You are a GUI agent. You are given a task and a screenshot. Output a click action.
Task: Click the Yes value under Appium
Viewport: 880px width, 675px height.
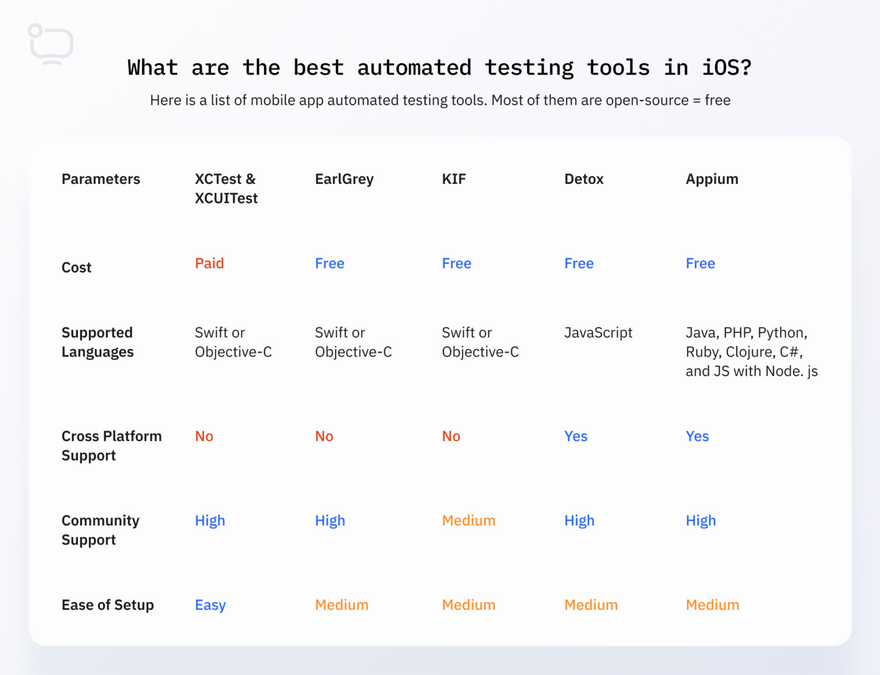coord(697,436)
